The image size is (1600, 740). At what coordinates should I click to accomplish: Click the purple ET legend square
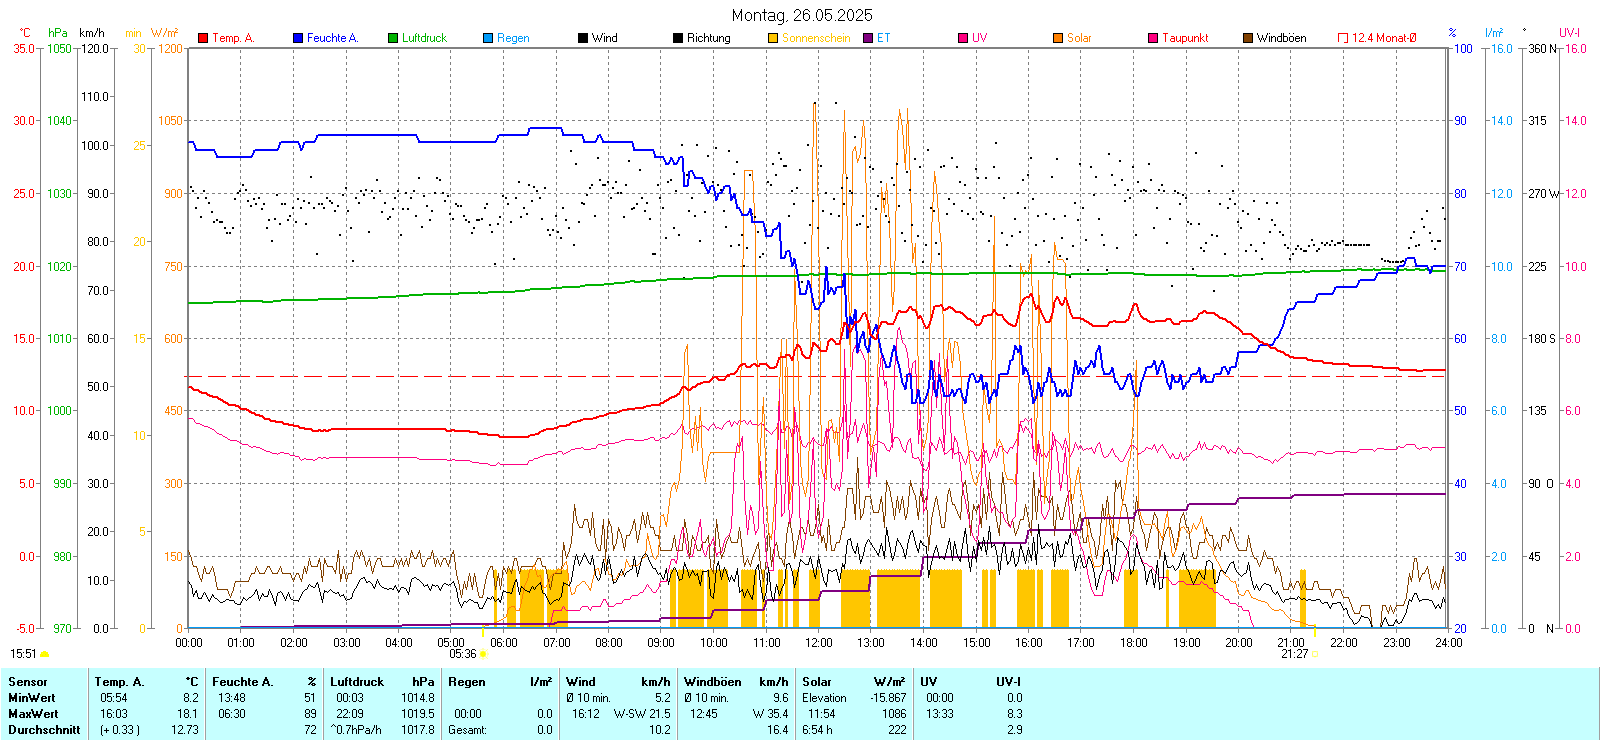(868, 38)
